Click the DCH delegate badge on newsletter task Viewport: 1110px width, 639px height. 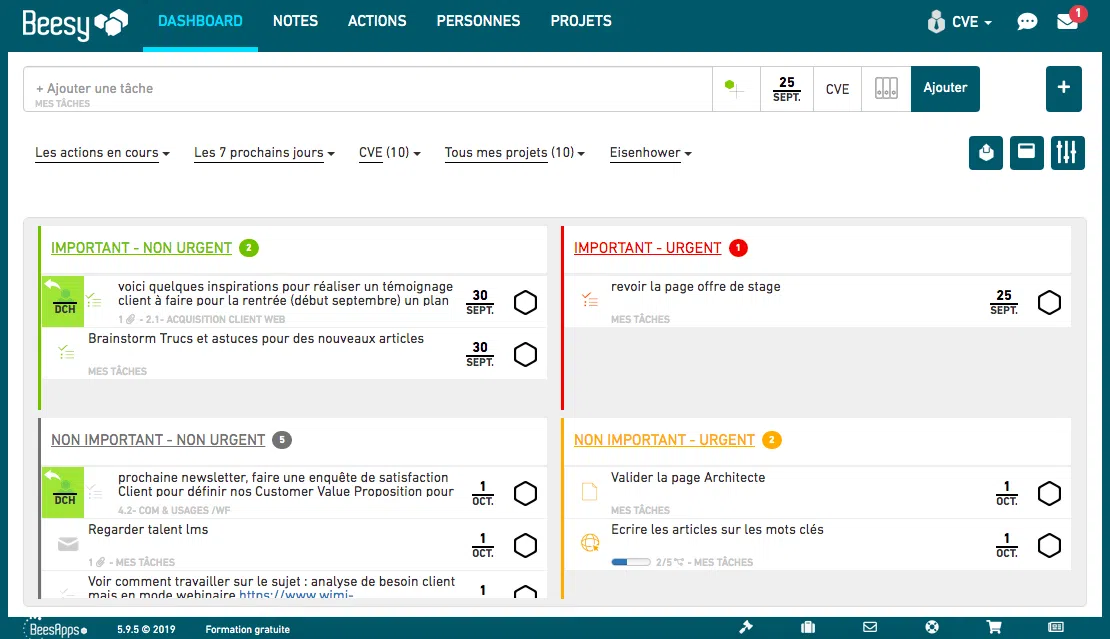pos(63,493)
